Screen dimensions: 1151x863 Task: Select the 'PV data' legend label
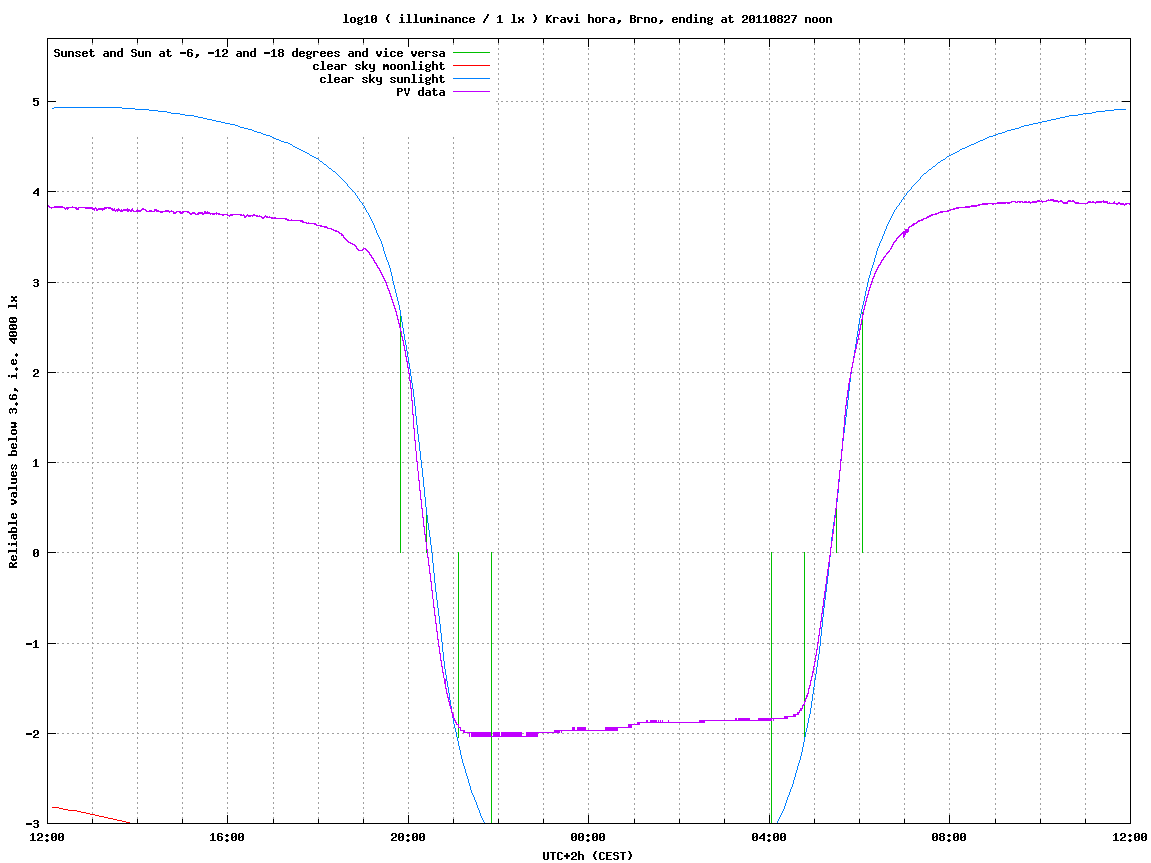tap(421, 92)
